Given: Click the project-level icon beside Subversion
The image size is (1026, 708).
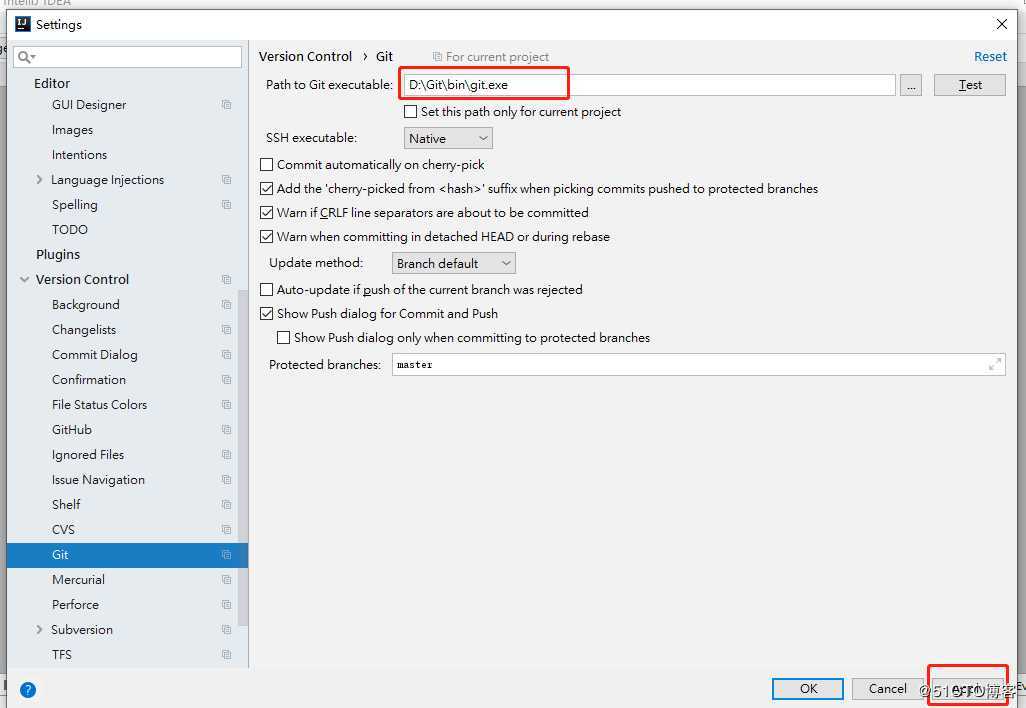Looking at the screenshot, I should pos(226,629).
